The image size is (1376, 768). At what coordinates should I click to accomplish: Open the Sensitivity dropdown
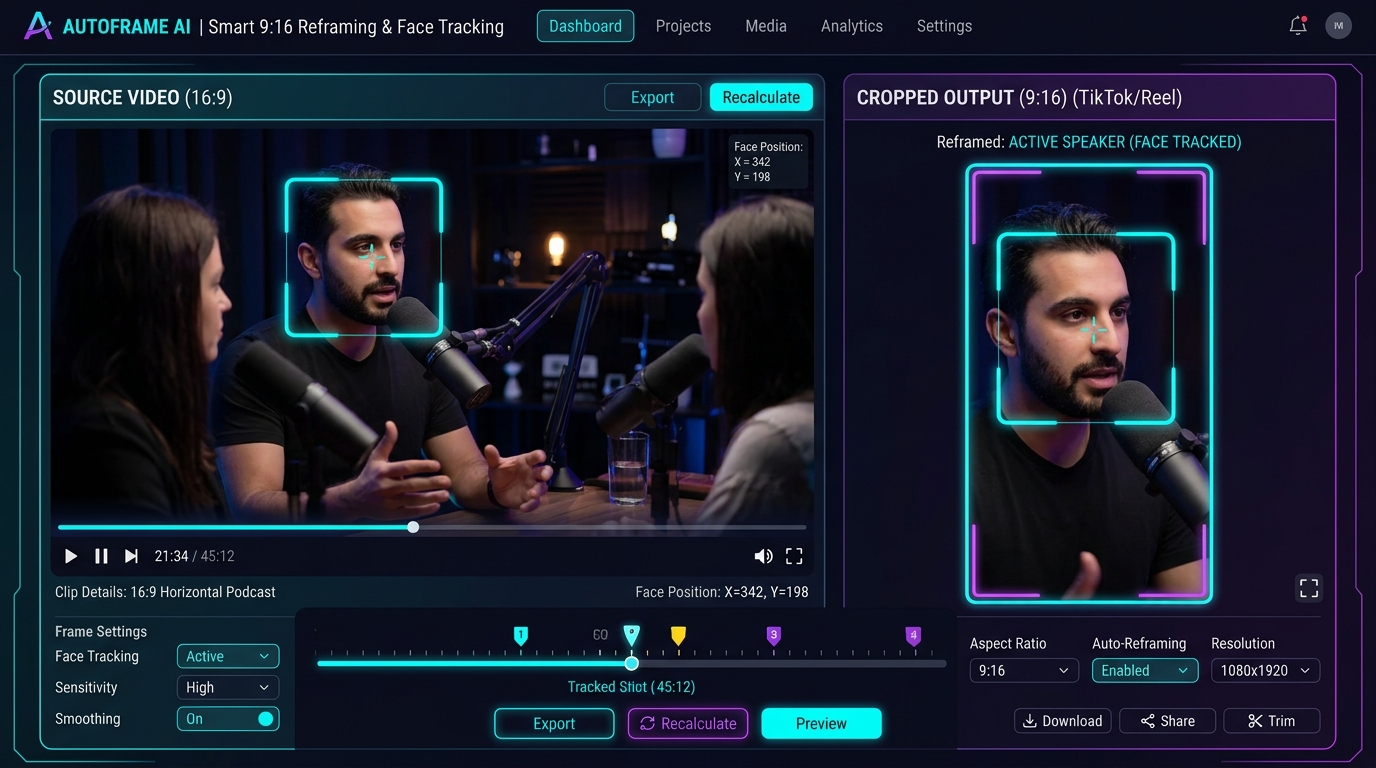pyautogui.click(x=228, y=688)
